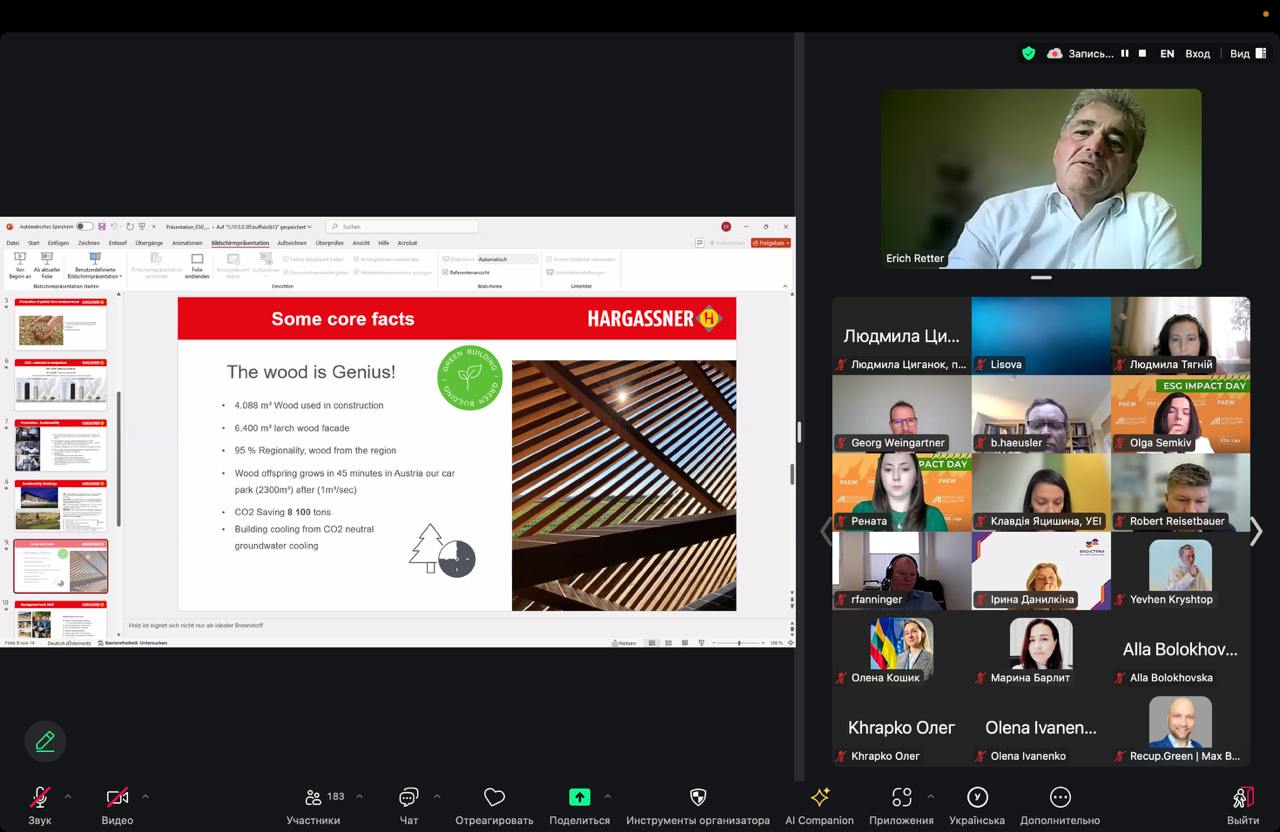Click the green annotation pencil icon
The image size is (1280, 832).
point(45,741)
